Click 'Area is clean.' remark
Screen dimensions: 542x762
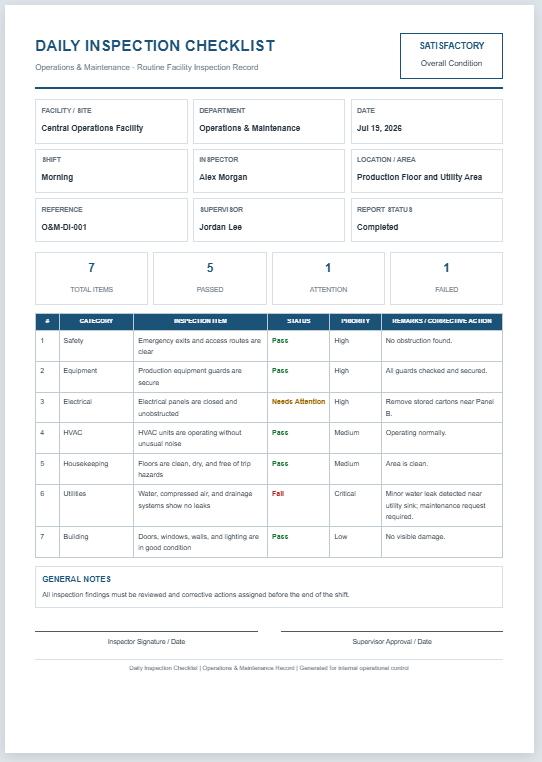click(407, 464)
